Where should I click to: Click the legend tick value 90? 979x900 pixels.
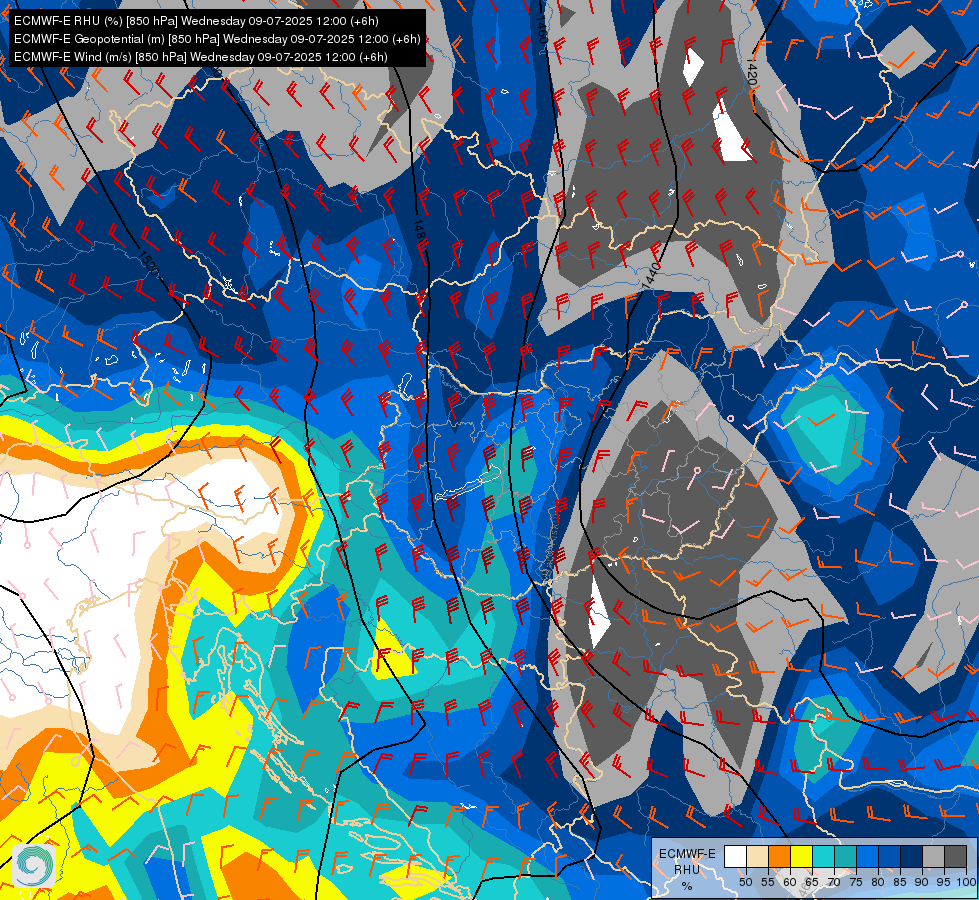(x=922, y=882)
